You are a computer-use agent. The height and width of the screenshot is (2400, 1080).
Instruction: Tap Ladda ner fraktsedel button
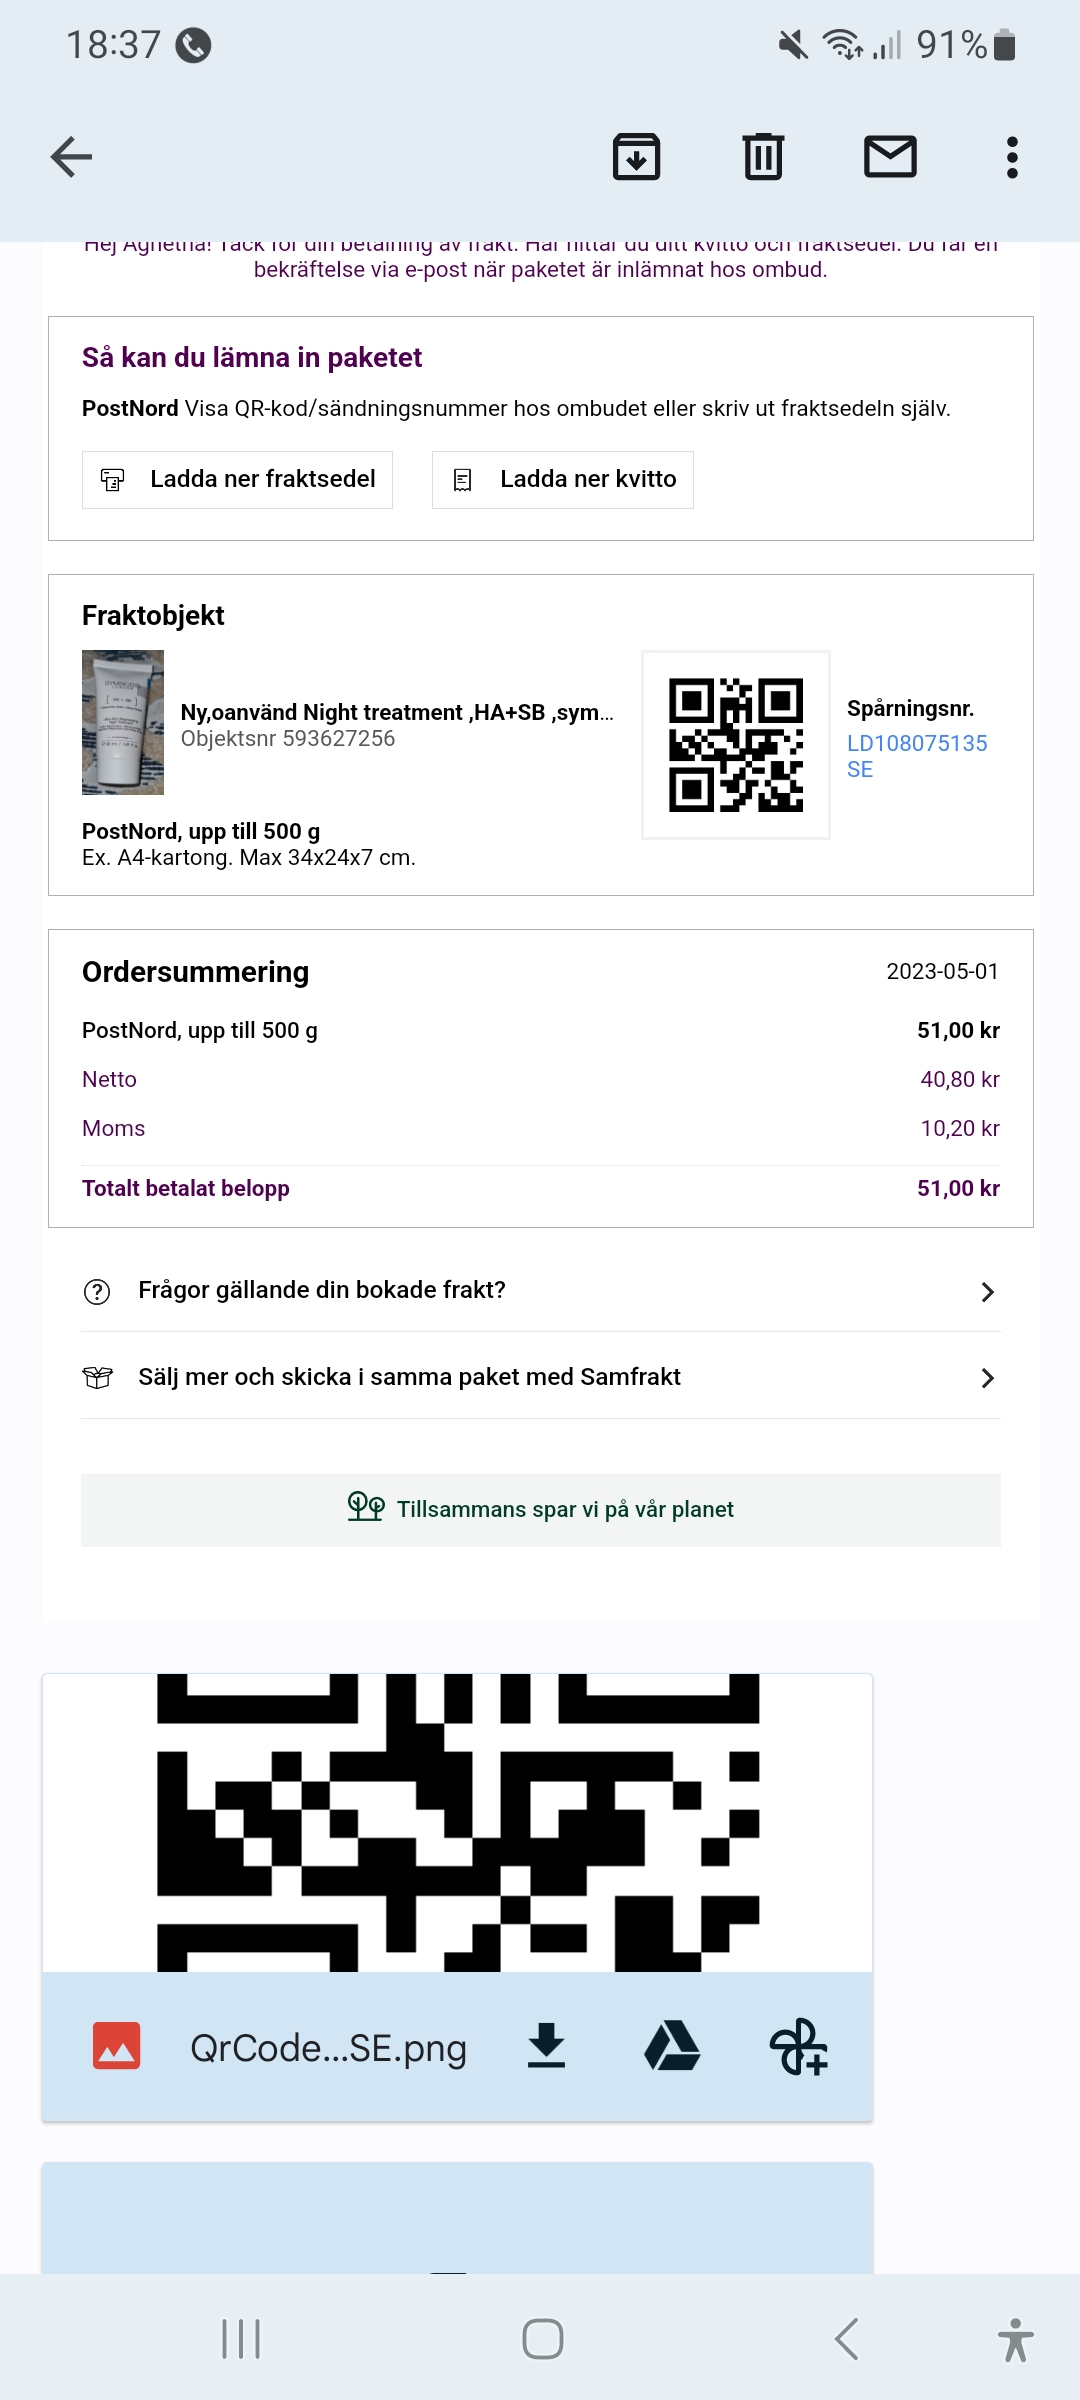tap(238, 480)
